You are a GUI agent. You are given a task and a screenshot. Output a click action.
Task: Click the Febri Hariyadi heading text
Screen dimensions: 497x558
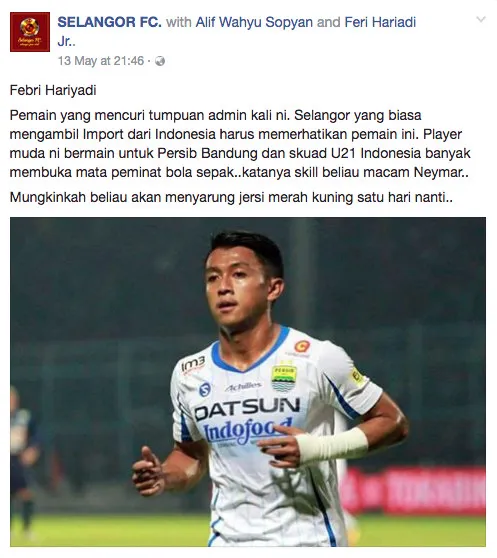coord(53,90)
